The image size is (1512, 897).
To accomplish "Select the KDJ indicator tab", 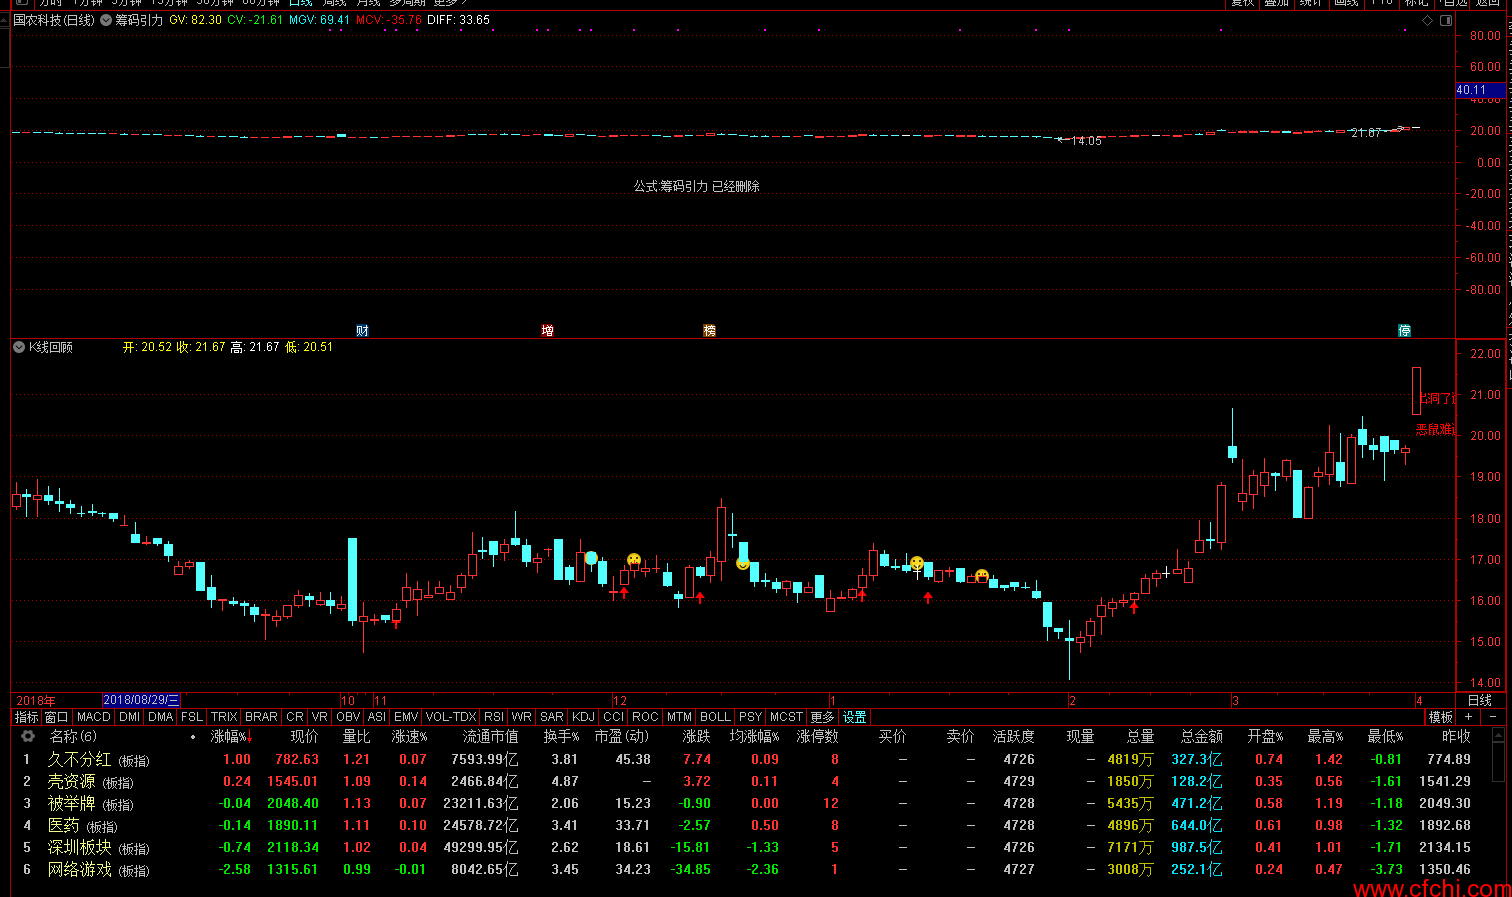I will (583, 717).
